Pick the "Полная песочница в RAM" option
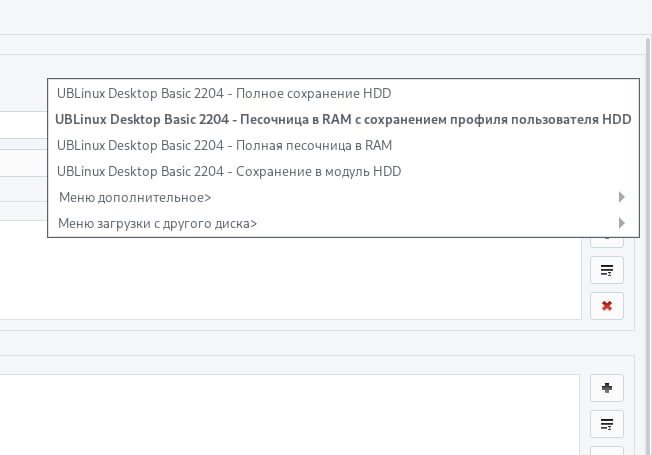This screenshot has width=652, height=455. (343, 145)
